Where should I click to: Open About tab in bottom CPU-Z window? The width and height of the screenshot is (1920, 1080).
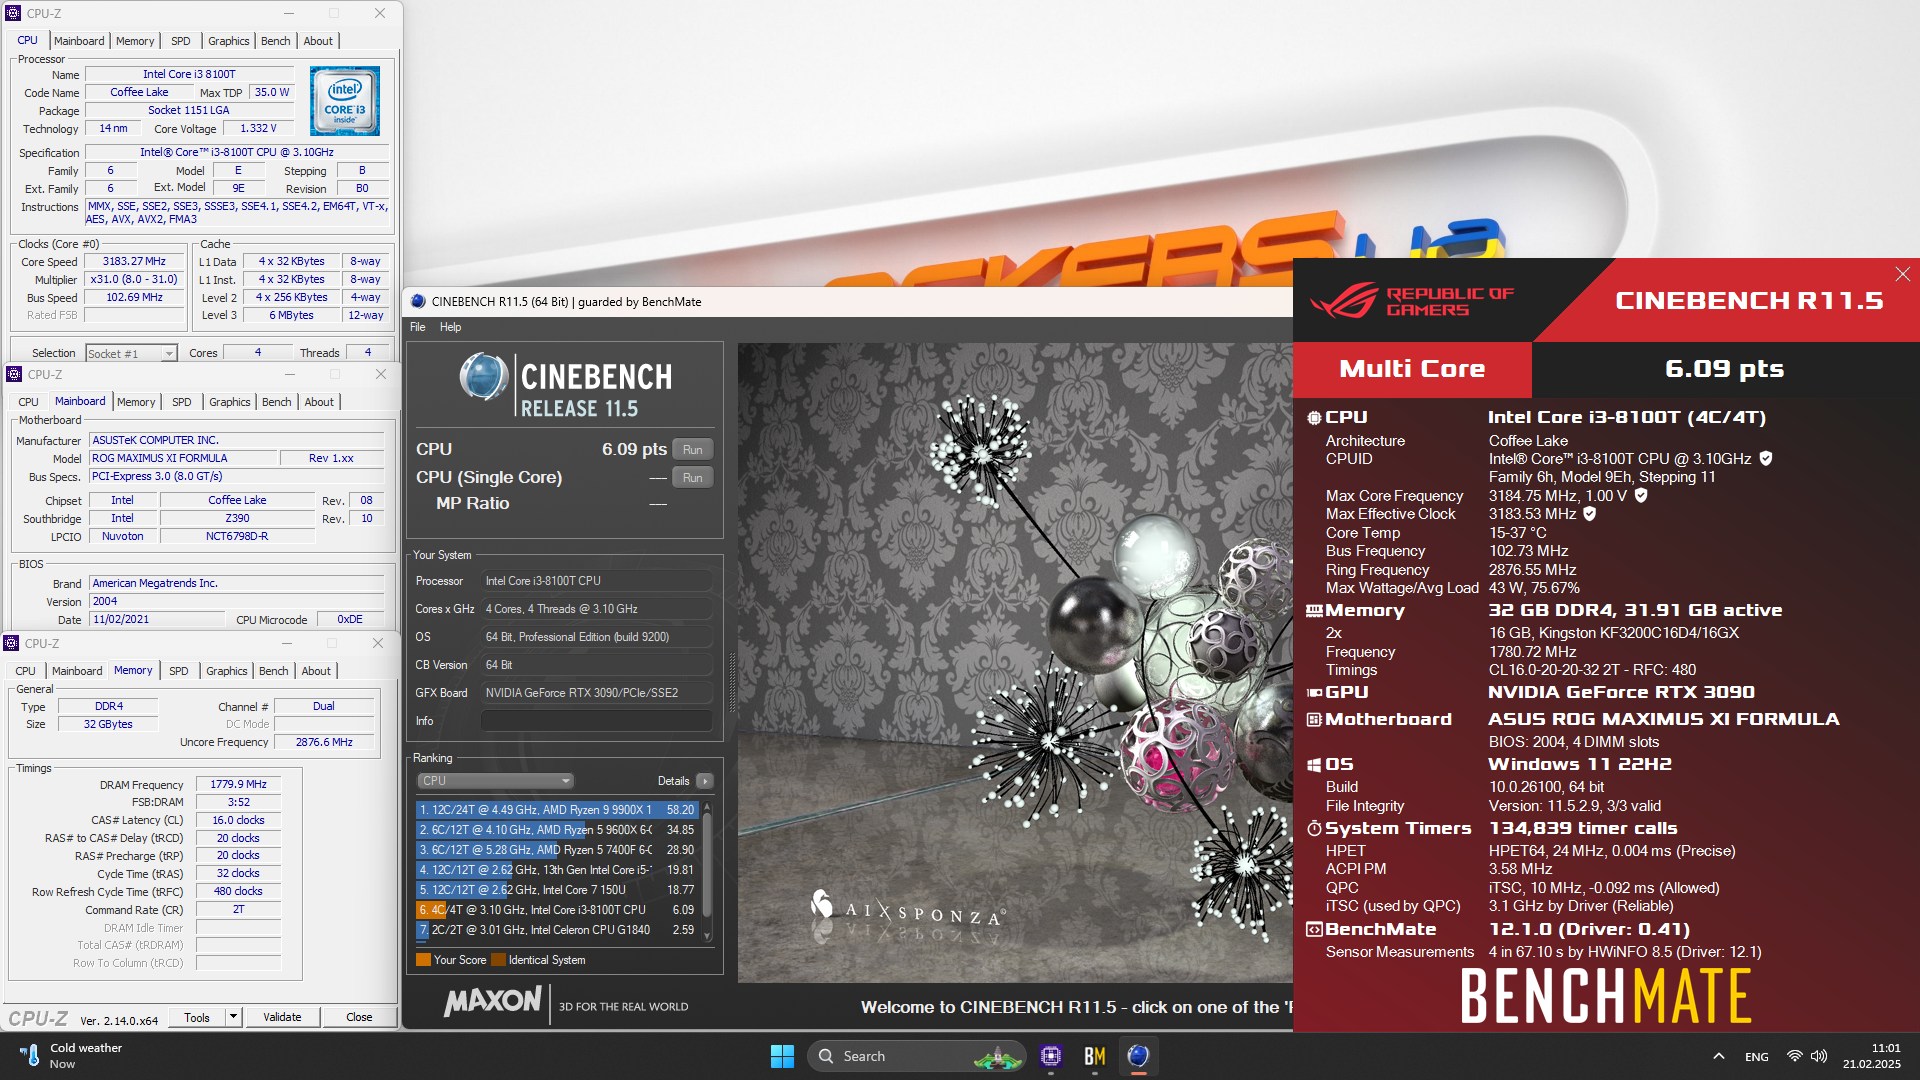tap(316, 671)
